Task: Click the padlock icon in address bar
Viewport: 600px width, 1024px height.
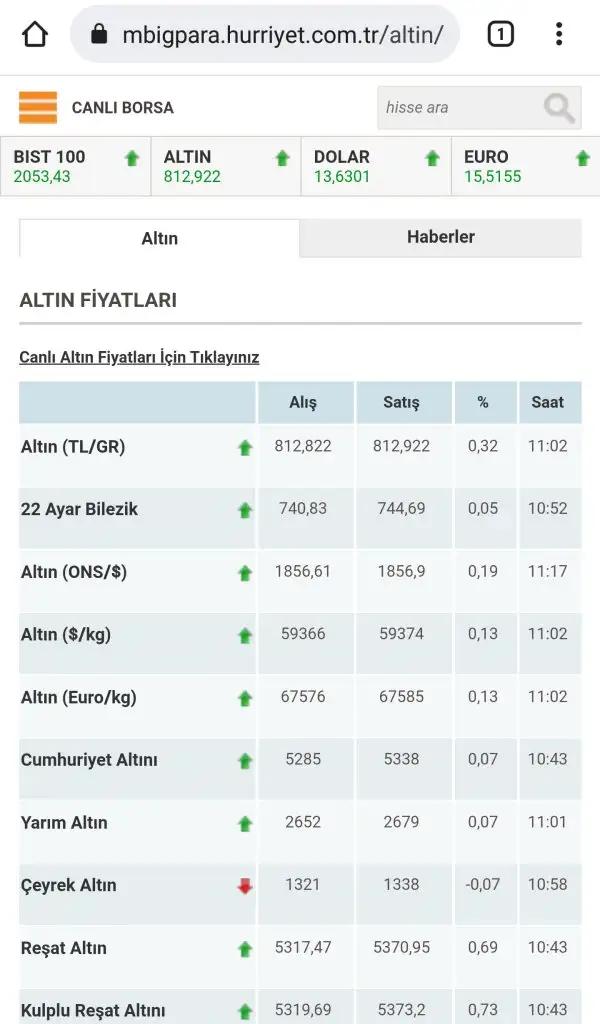Action: [x=99, y=34]
